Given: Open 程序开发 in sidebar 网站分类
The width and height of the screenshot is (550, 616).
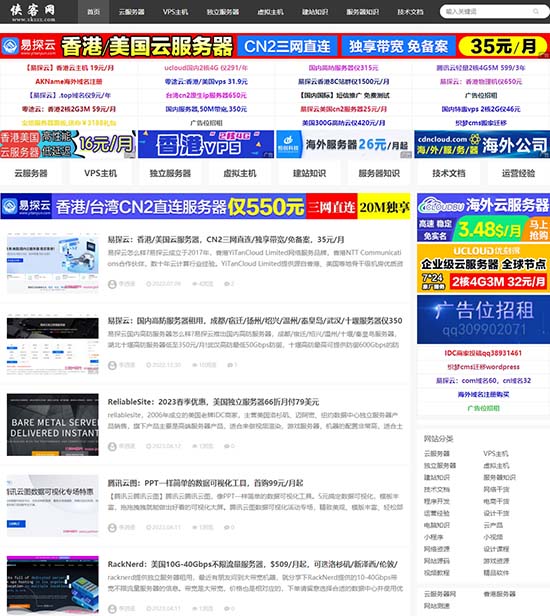Looking at the screenshot, I should 436,501.
